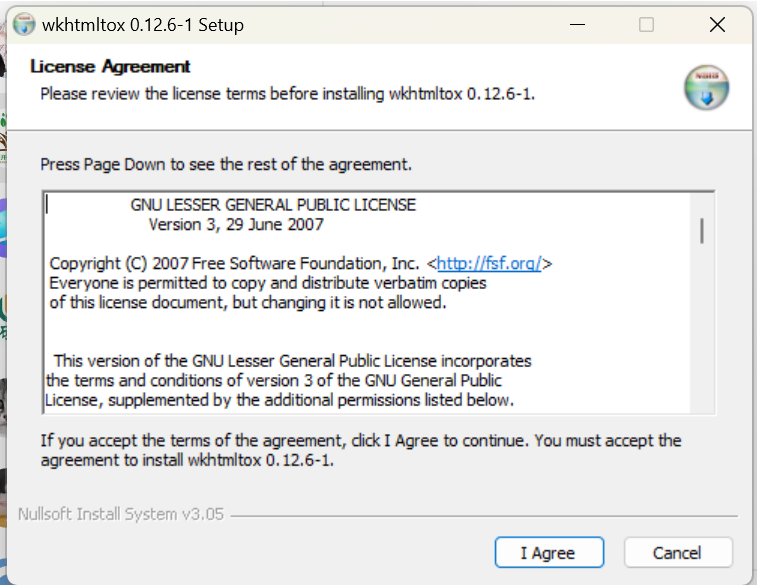Click the License Agreement heading

[110, 67]
